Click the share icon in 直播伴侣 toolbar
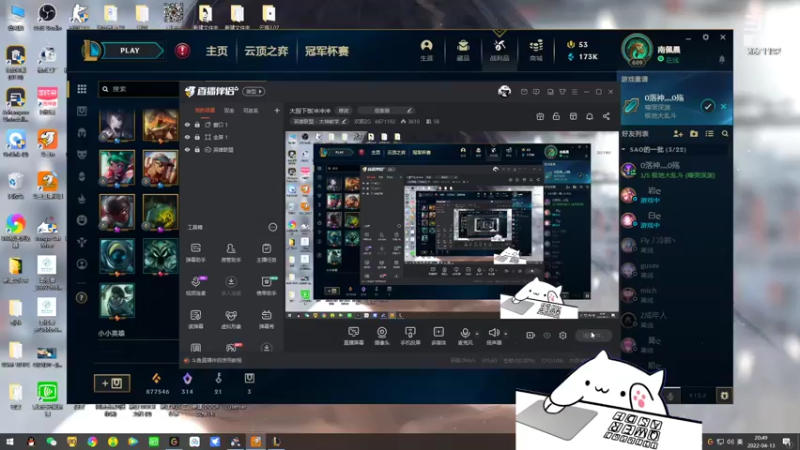Viewport: 800px width, 450px height. click(606, 116)
